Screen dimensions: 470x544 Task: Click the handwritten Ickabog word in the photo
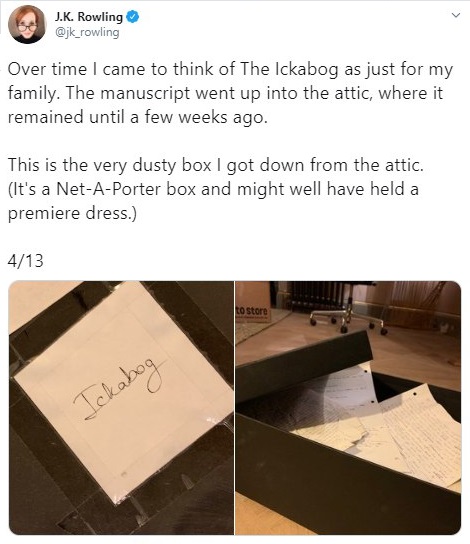tap(119, 389)
